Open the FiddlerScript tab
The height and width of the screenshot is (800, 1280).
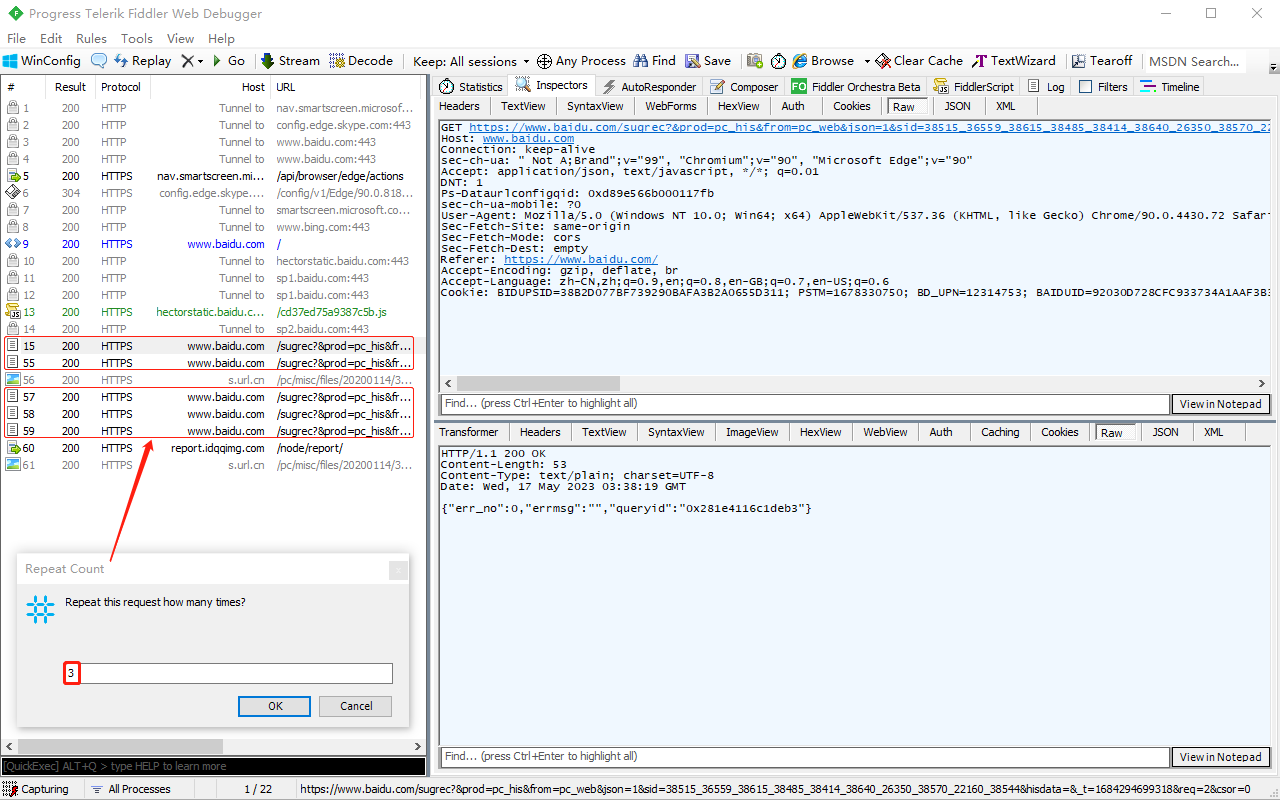[974, 87]
